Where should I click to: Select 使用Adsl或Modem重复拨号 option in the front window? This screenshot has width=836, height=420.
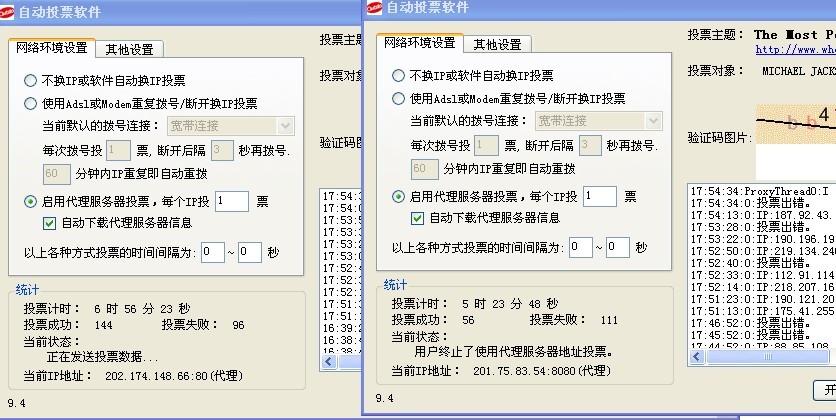[x=399, y=98]
